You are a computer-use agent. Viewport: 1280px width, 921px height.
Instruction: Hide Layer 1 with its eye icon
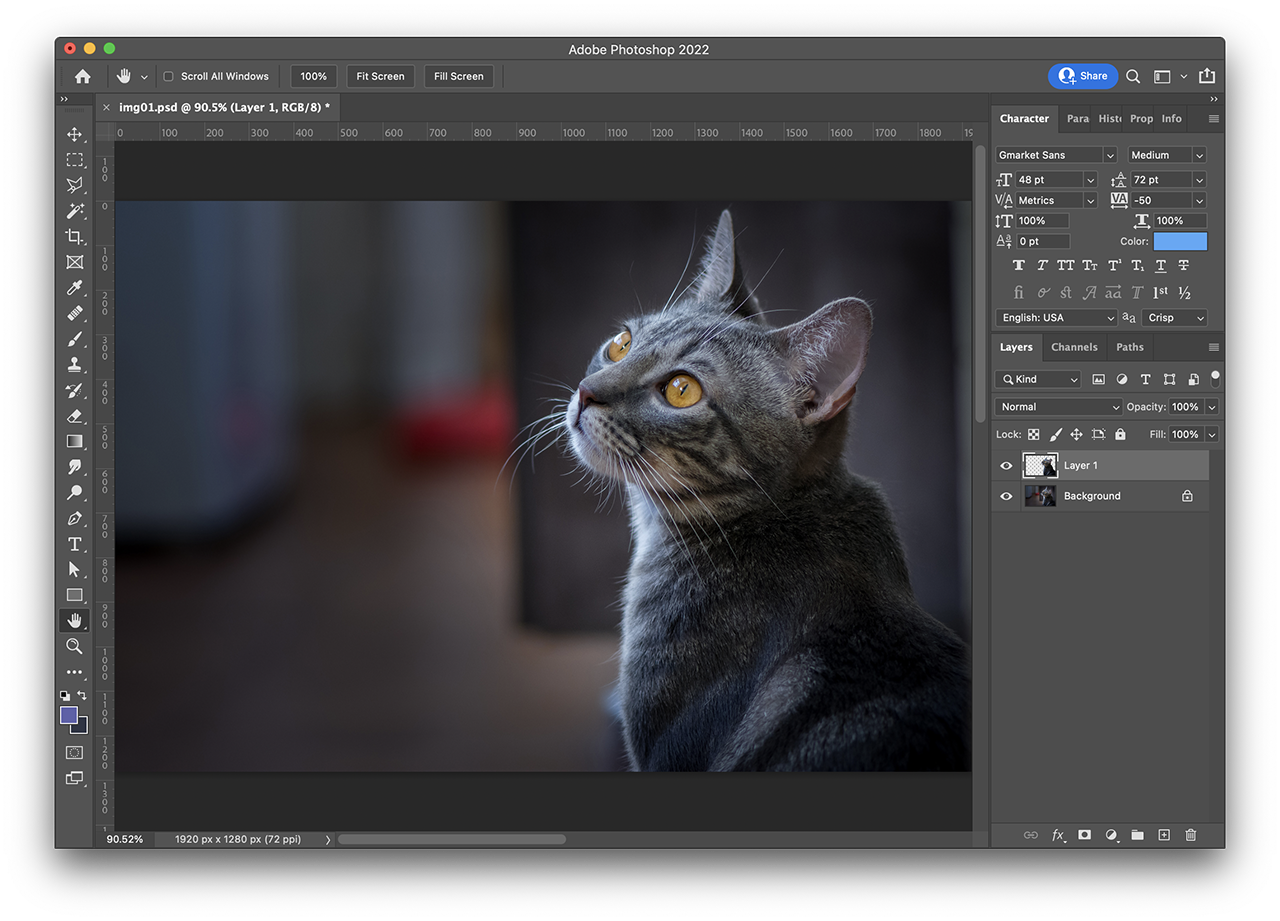1006,466
